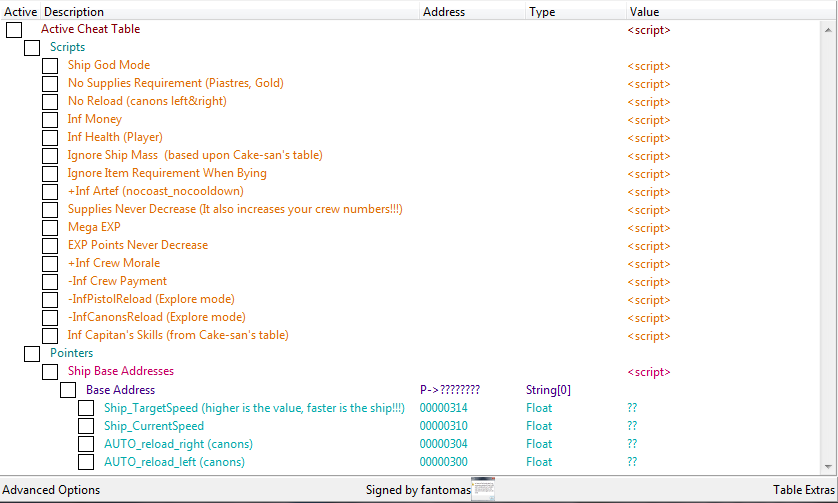
Task: Toggle the Active Cheat Table root checkbox
Action: [14, 30]
